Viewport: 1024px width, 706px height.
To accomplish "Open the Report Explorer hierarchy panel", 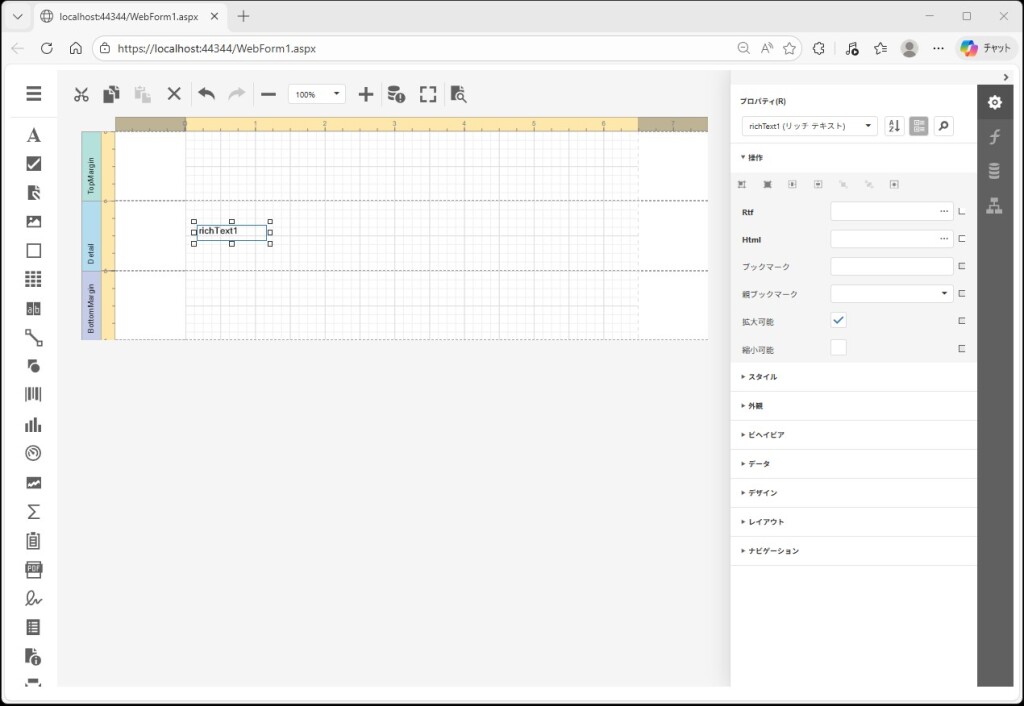I will (x=994, y=206).
